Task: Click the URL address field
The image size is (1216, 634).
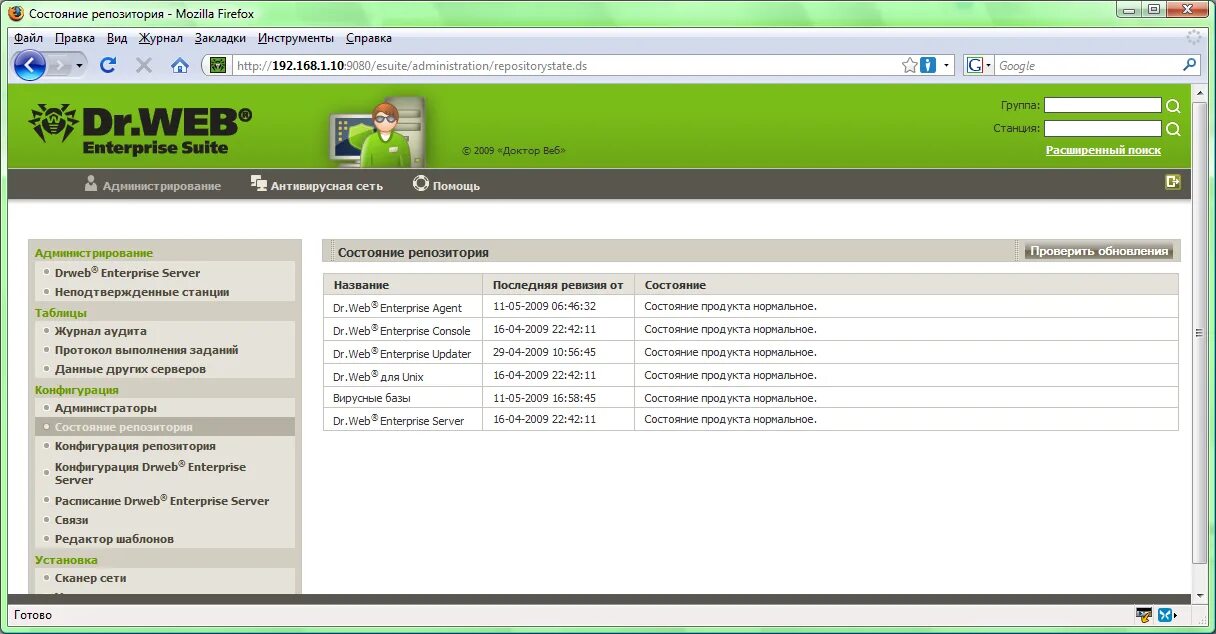Action: [x=565, y=65]
